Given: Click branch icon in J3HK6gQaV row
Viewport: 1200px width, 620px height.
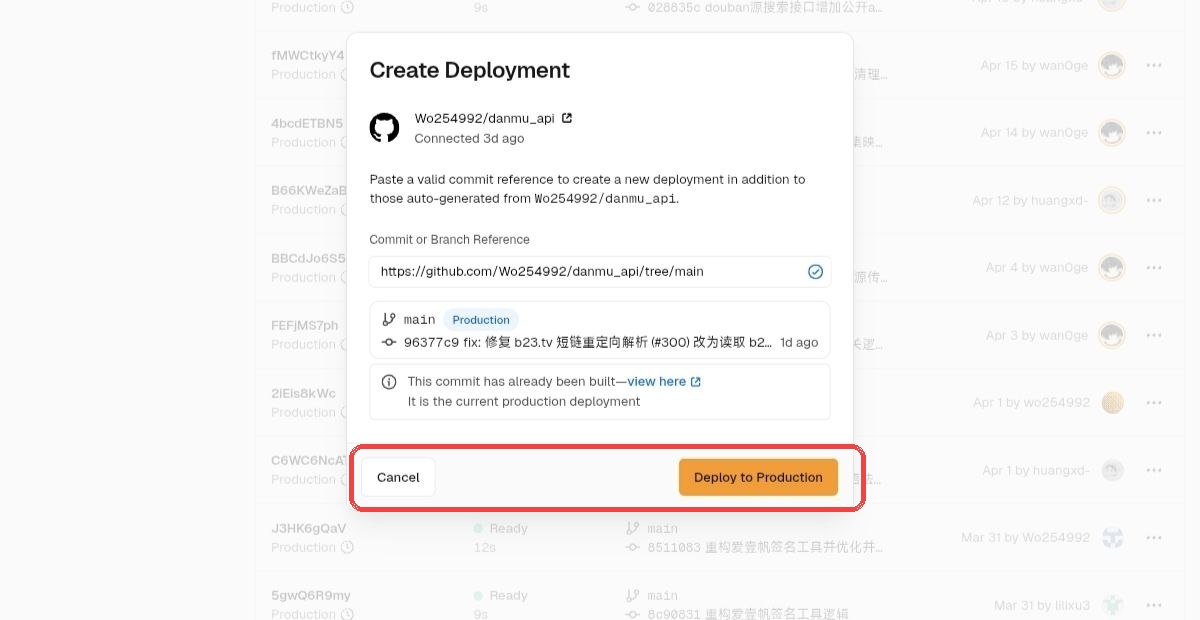Looking at the screenshot, I should click(632, 528).
